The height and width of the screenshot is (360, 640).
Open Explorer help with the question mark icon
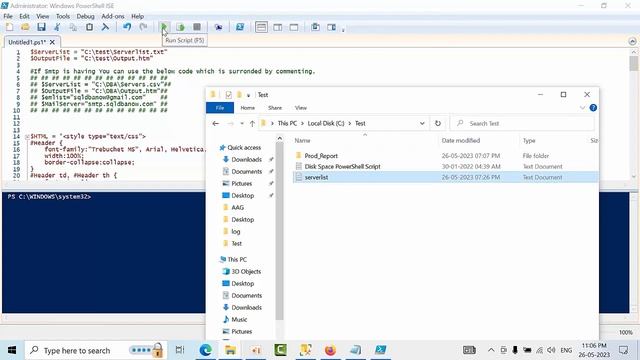click(593, 108)
